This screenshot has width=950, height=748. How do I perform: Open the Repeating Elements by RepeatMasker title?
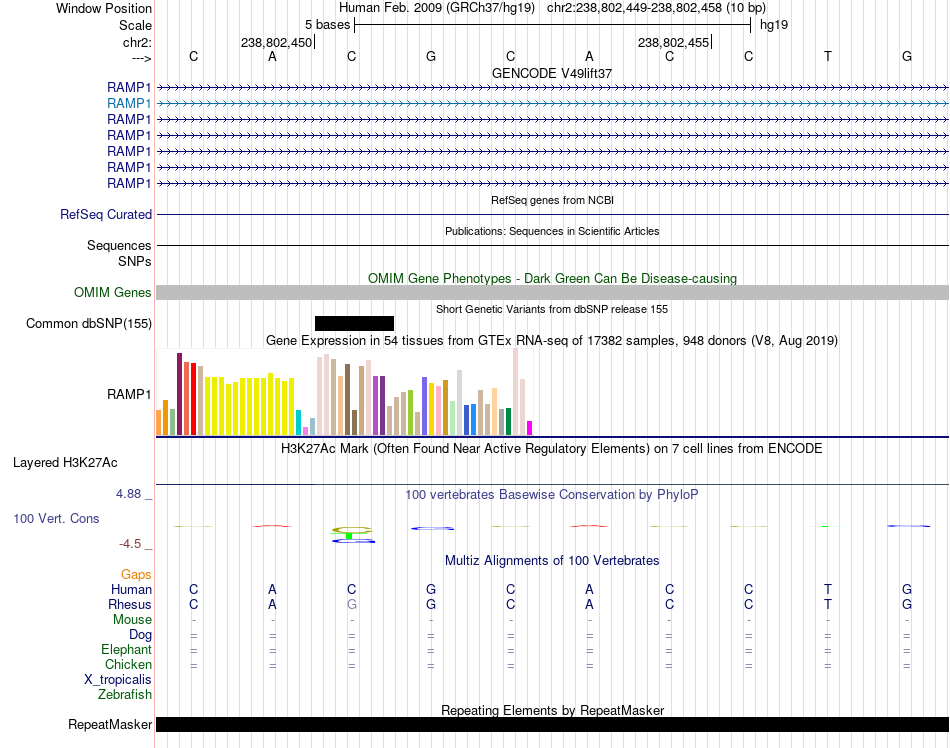552,710
